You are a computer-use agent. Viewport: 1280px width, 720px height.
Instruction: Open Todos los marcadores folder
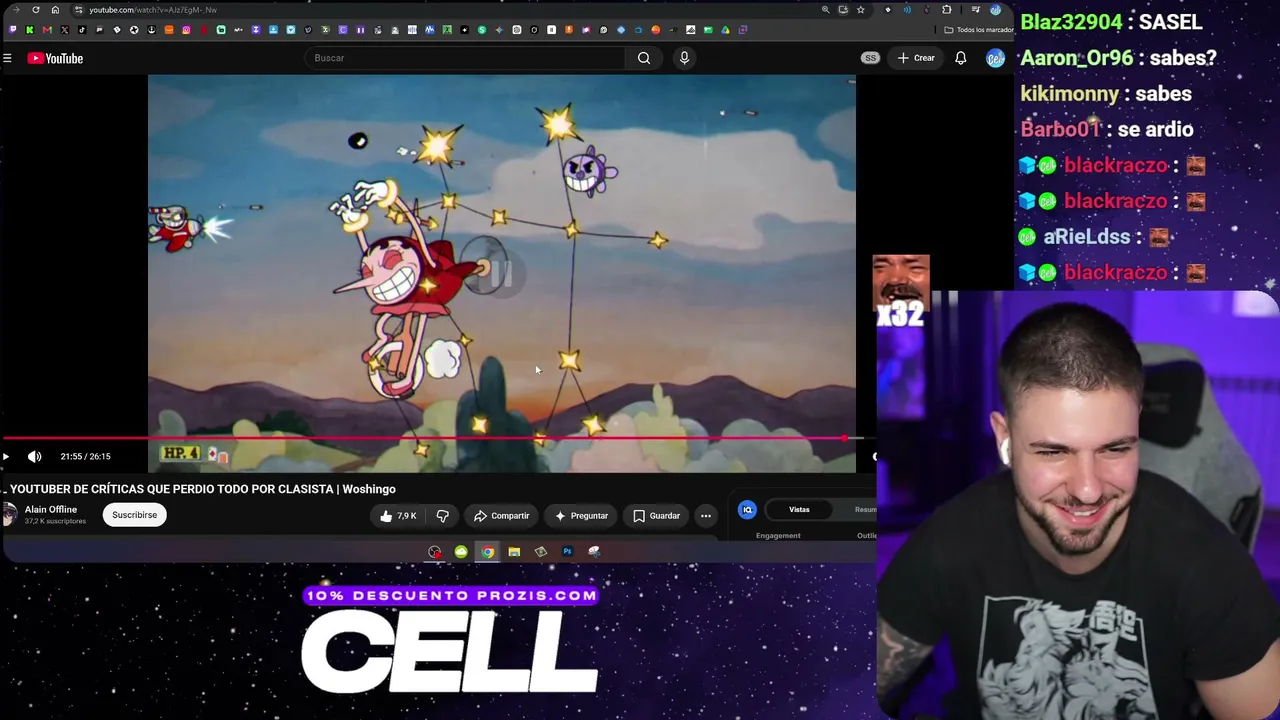tap(978, 30)
